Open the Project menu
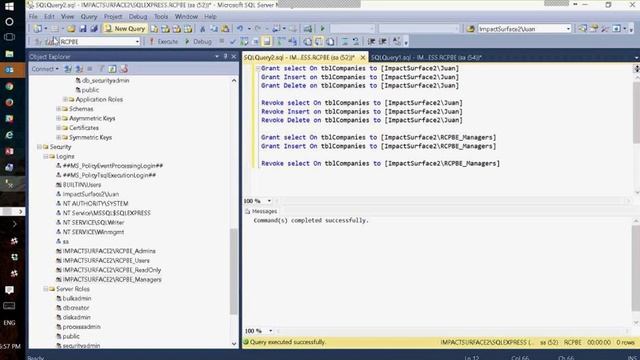This screenshot has width=640, height=360. point(113,17)
